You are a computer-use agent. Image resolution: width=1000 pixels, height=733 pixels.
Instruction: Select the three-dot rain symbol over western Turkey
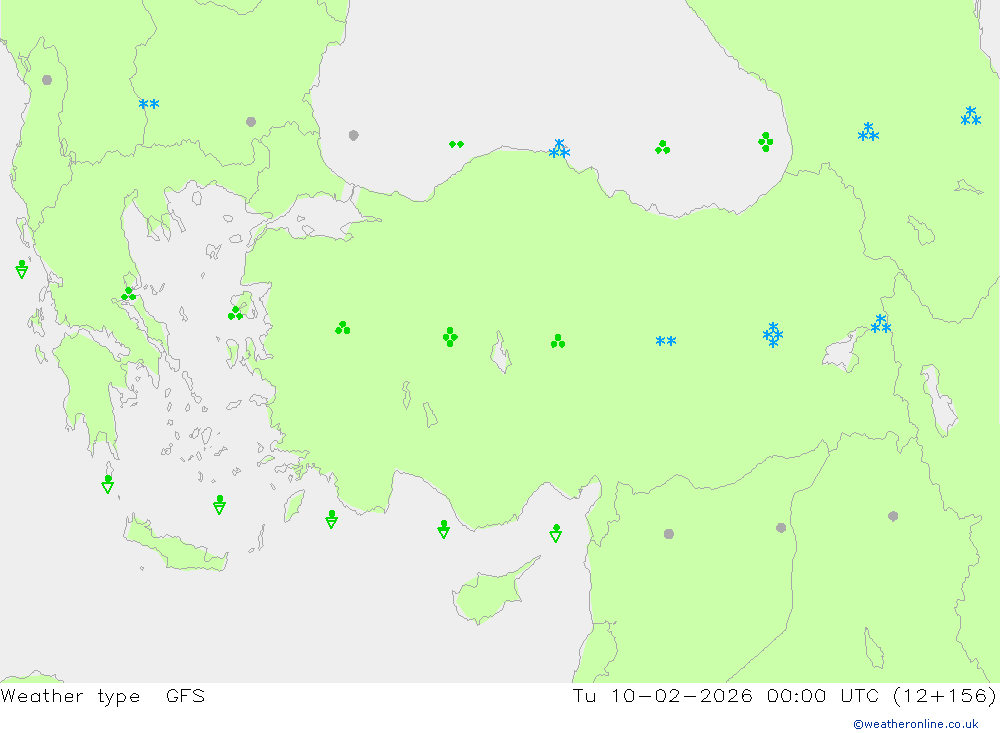[342, 328]
